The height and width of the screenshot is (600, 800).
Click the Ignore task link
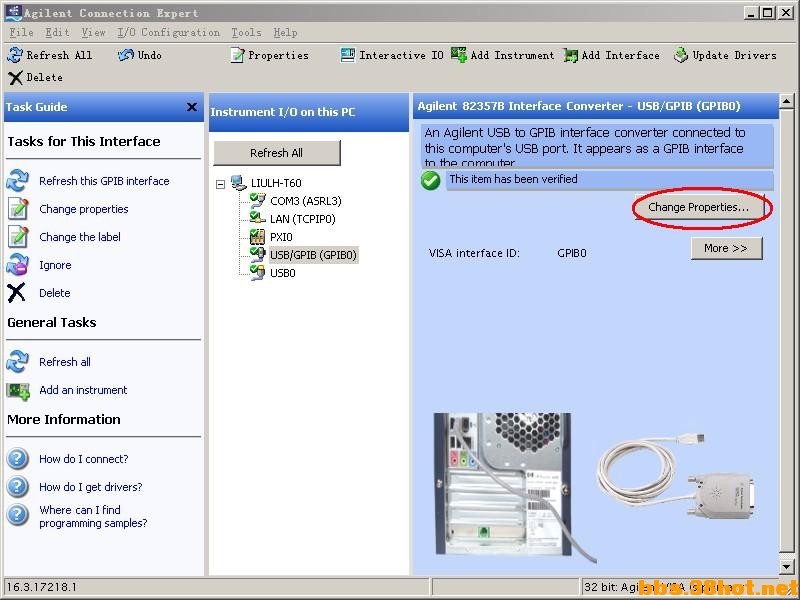pos(55,265)
